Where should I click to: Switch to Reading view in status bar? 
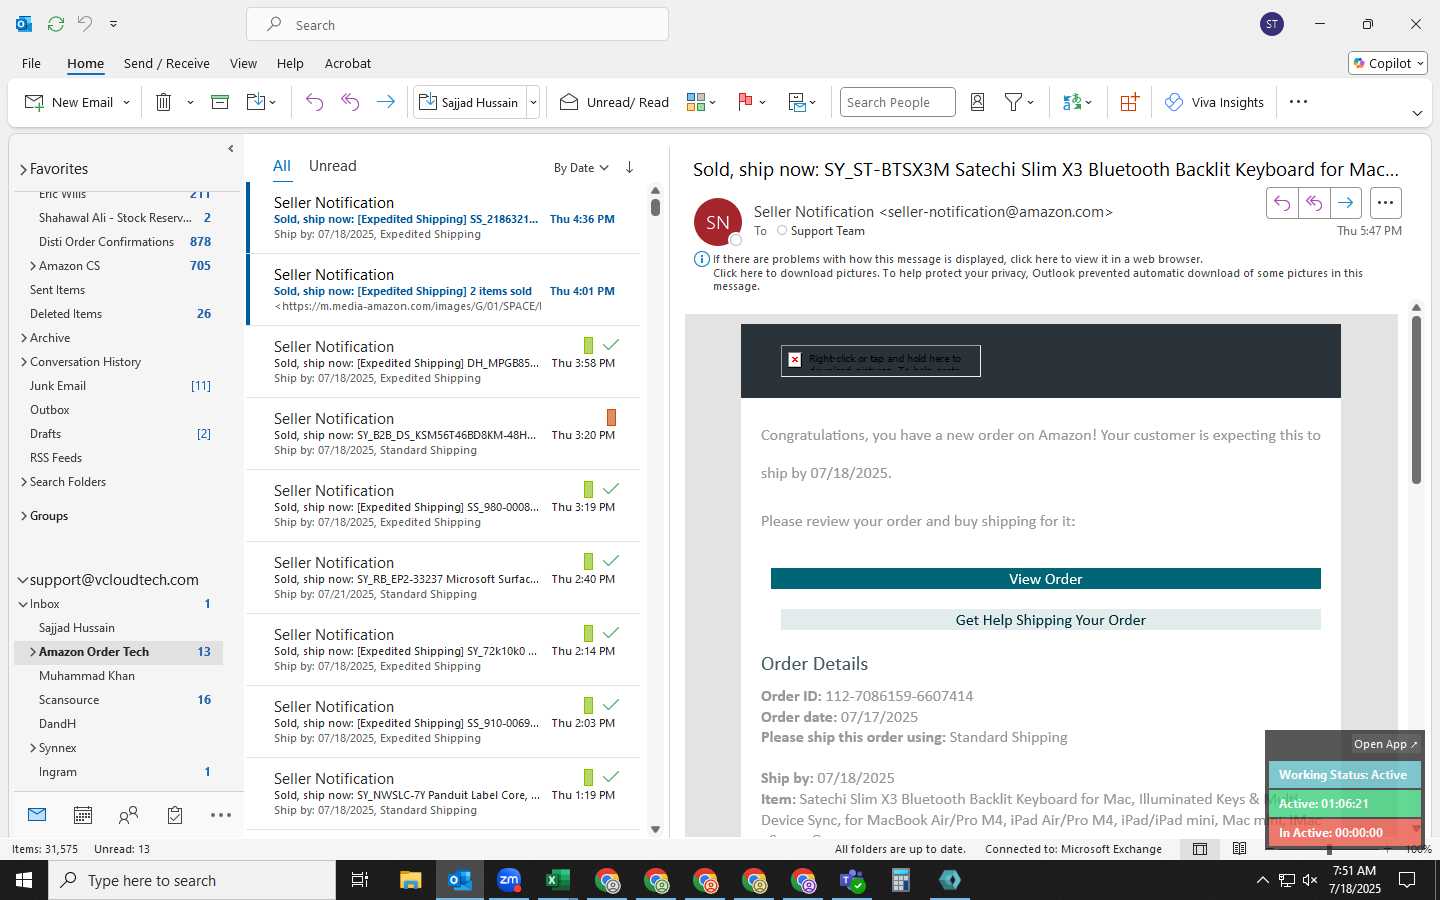click(1240, 849)
